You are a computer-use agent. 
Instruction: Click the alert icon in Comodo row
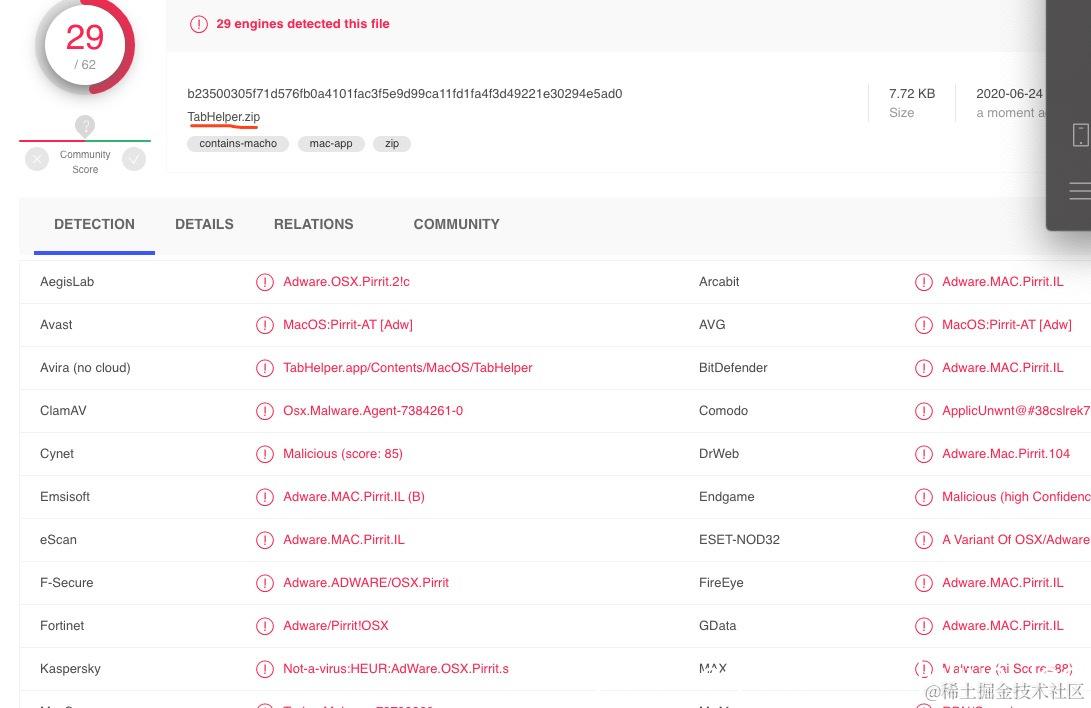[x=924, y=412]
